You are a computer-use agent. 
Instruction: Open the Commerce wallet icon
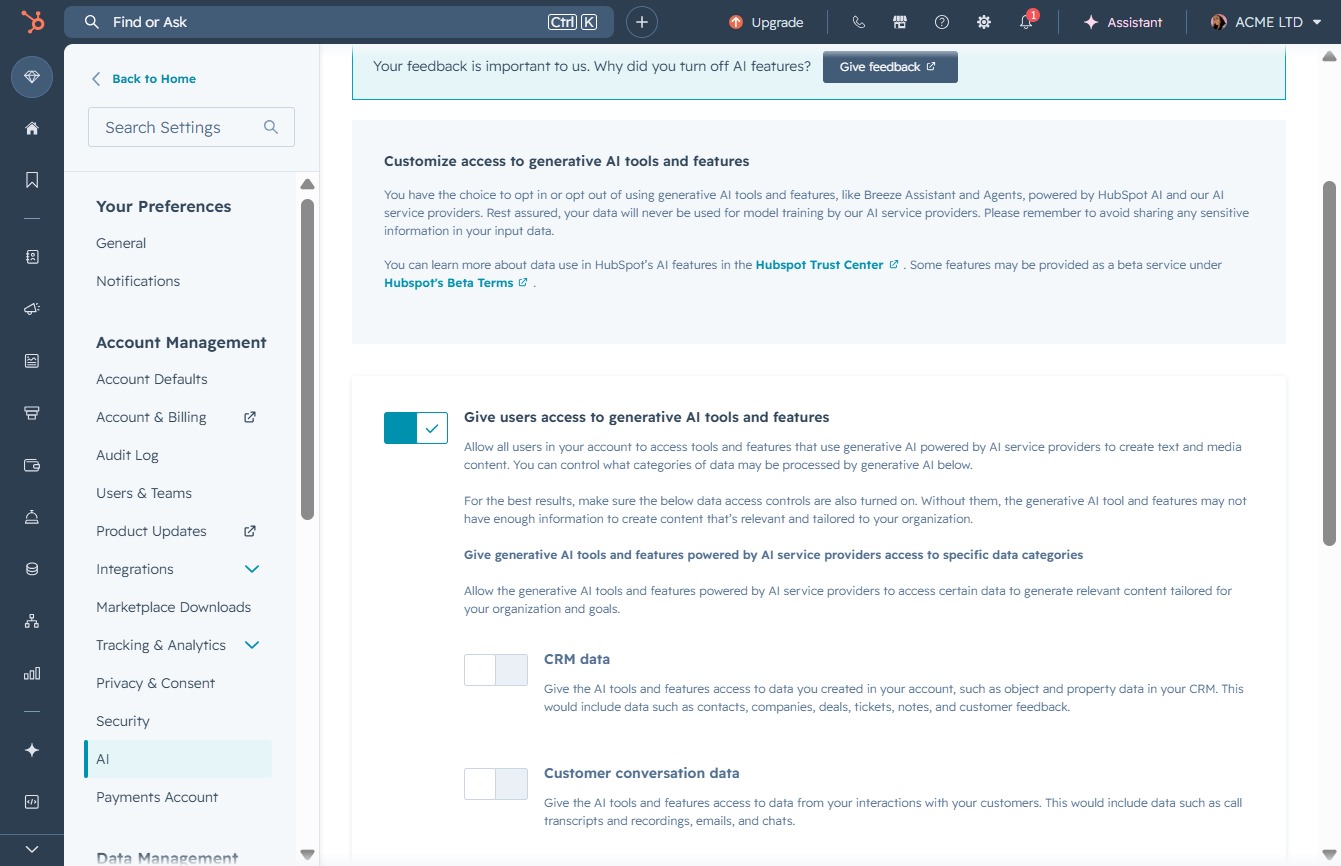click(32, 465)
